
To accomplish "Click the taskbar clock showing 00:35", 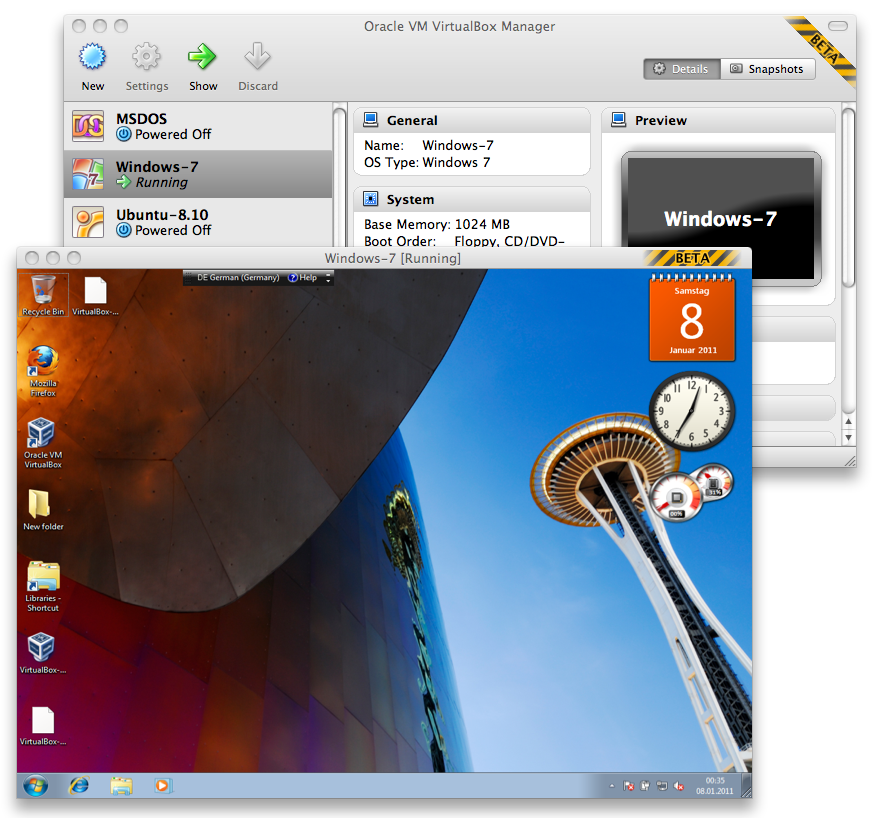I will [715, 786].
